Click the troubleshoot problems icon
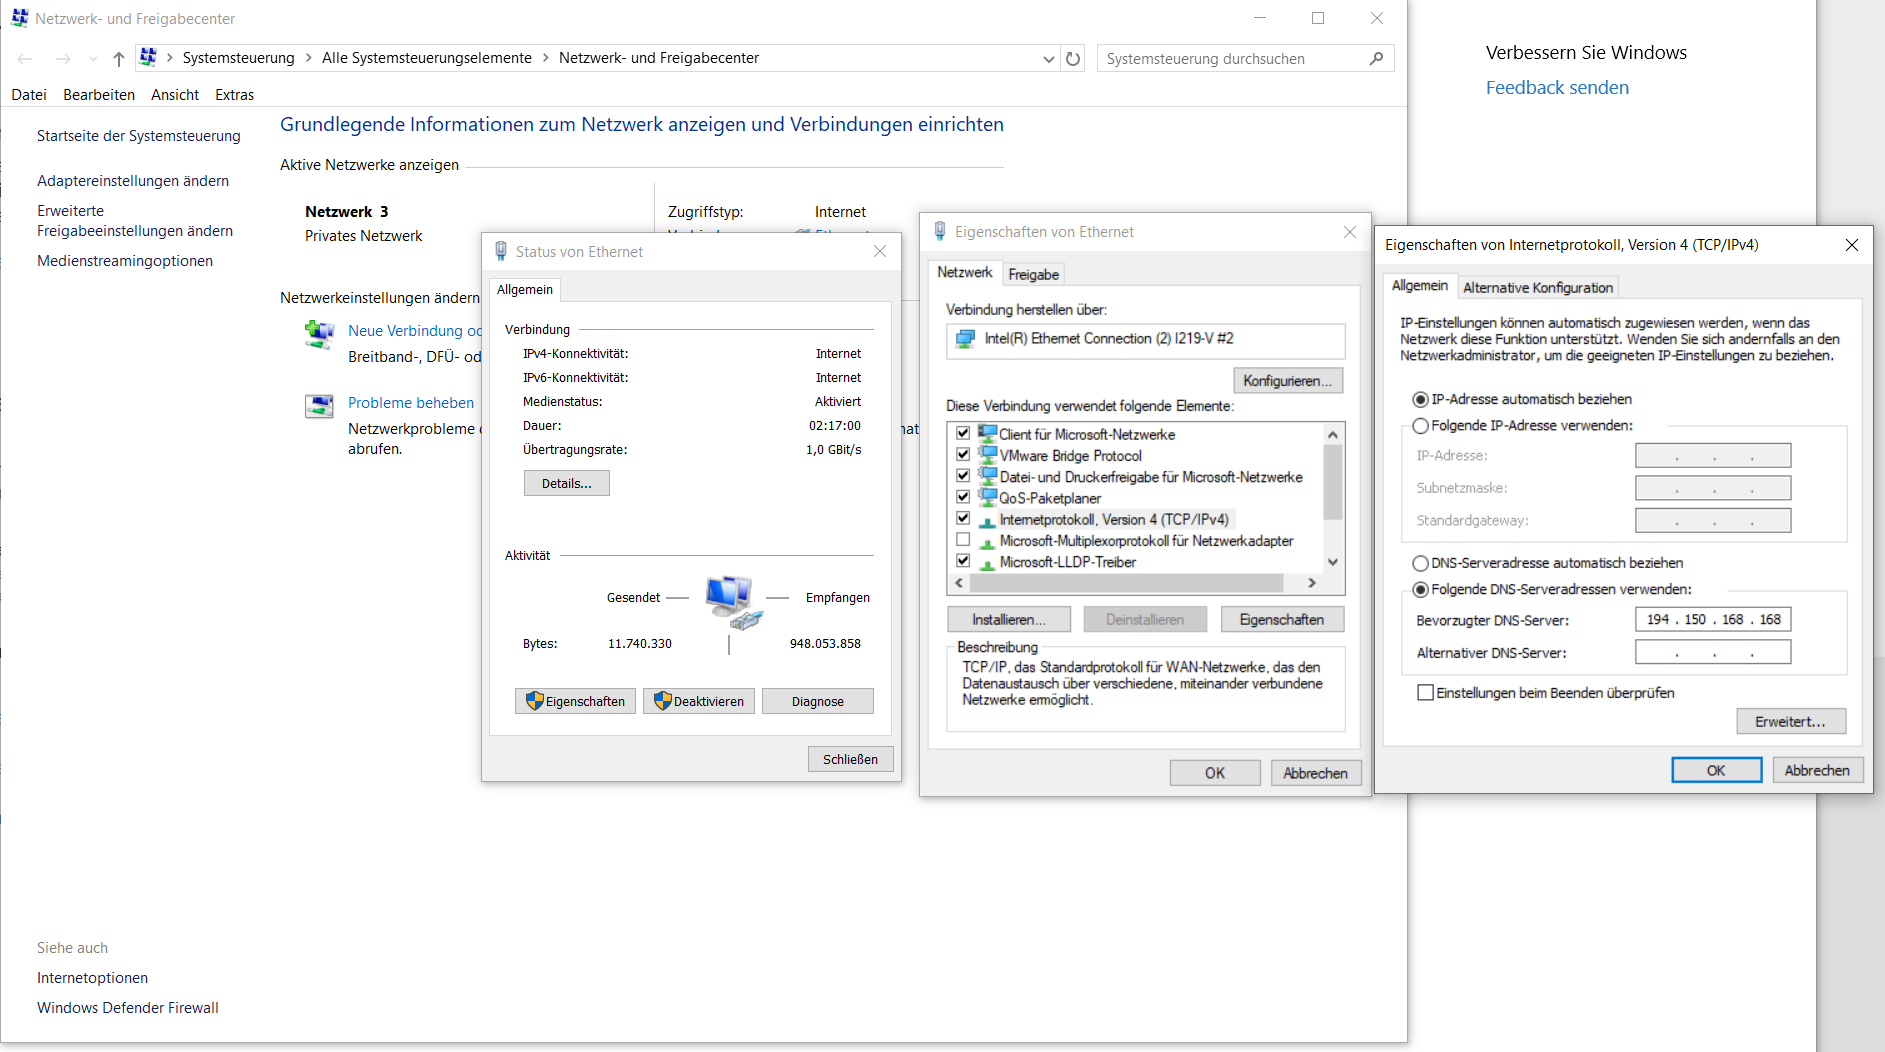The width and height of the screenshot is (1885, 1052). 319,406
